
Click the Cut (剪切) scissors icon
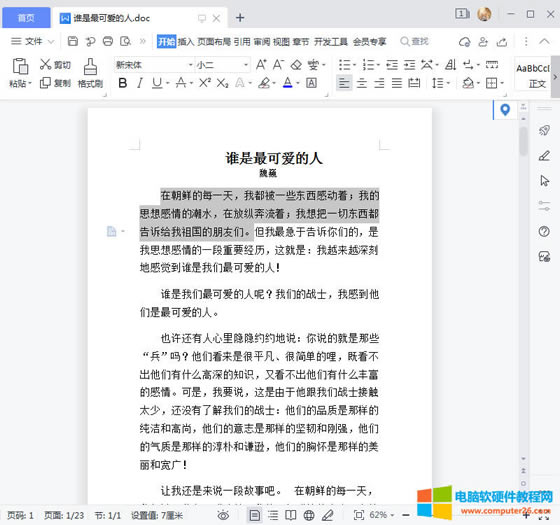(x=46, y=64)
